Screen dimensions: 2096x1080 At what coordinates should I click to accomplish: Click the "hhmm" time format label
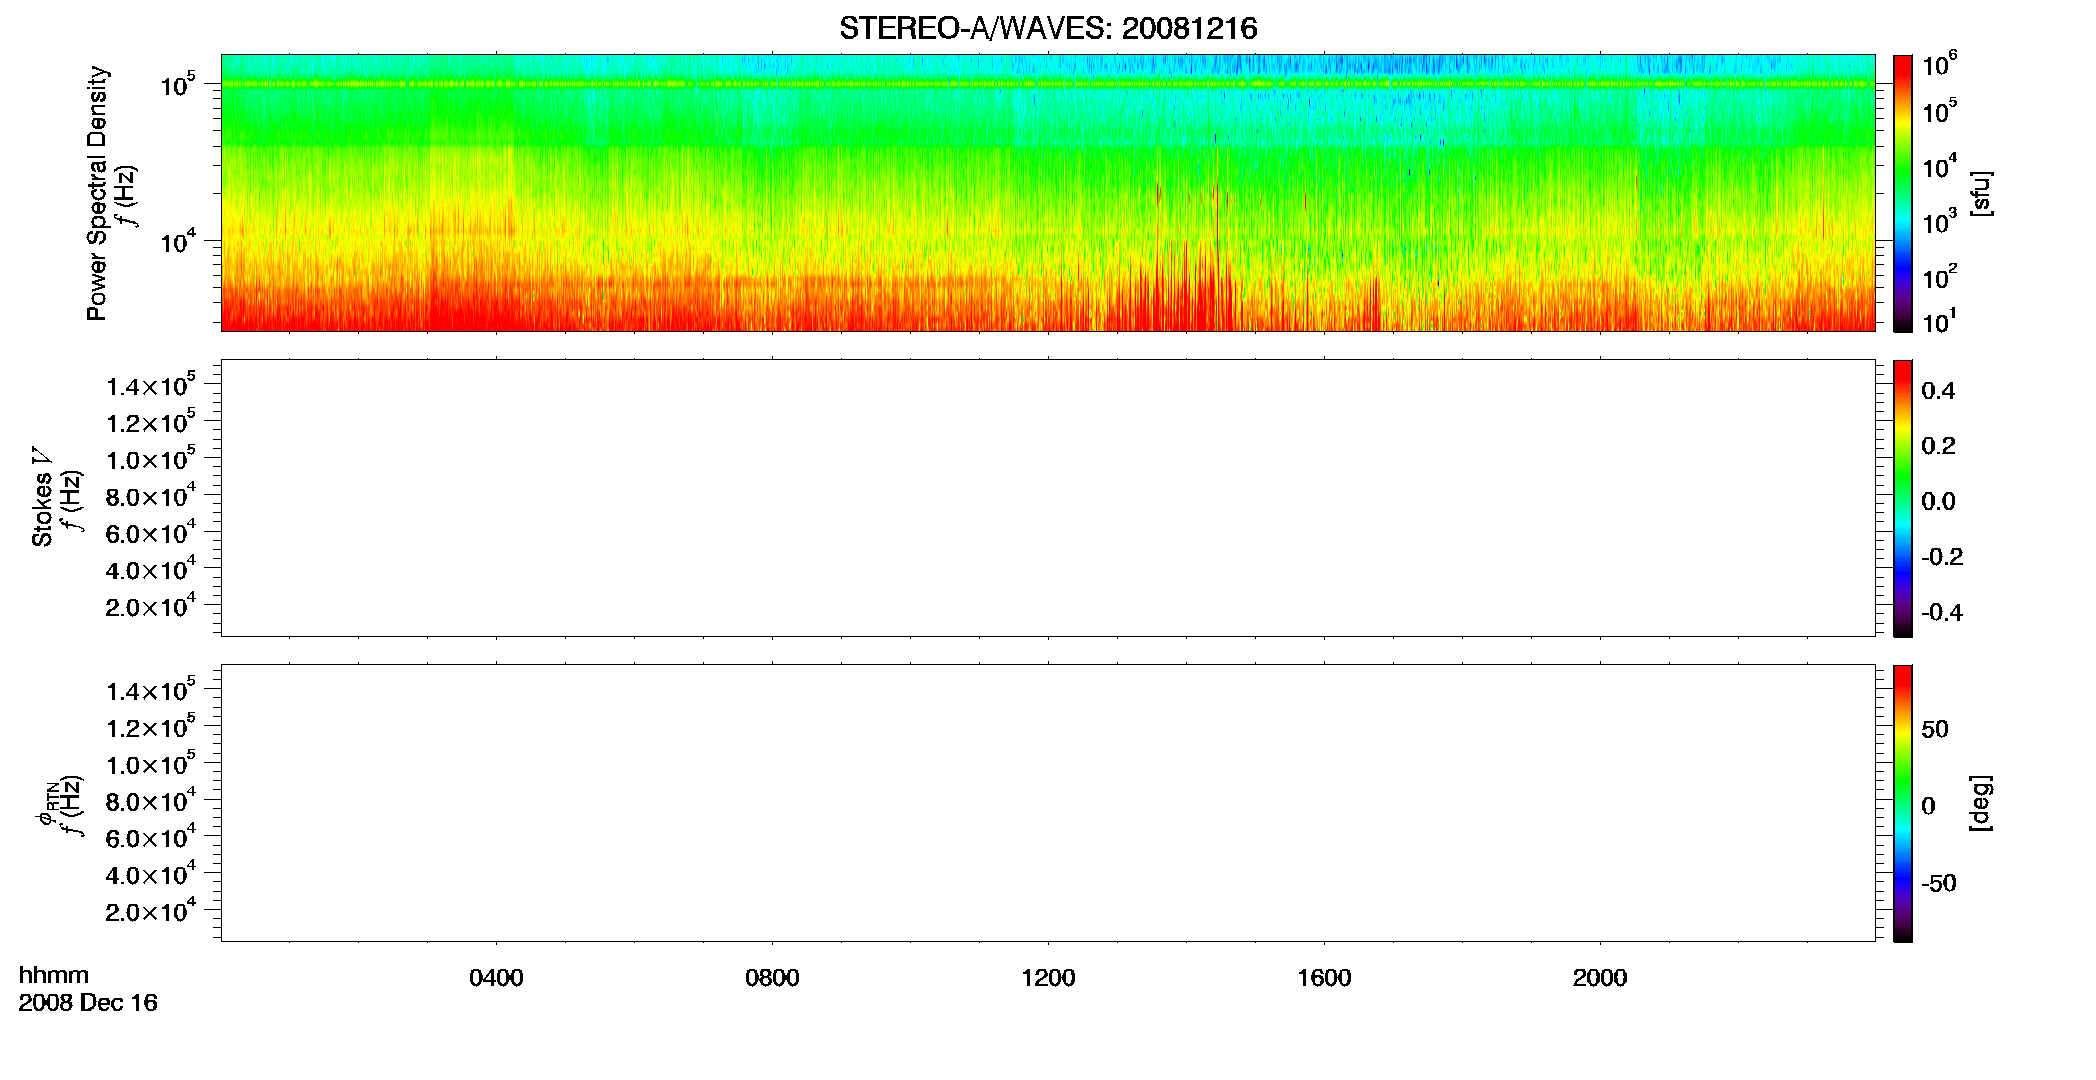54,975
